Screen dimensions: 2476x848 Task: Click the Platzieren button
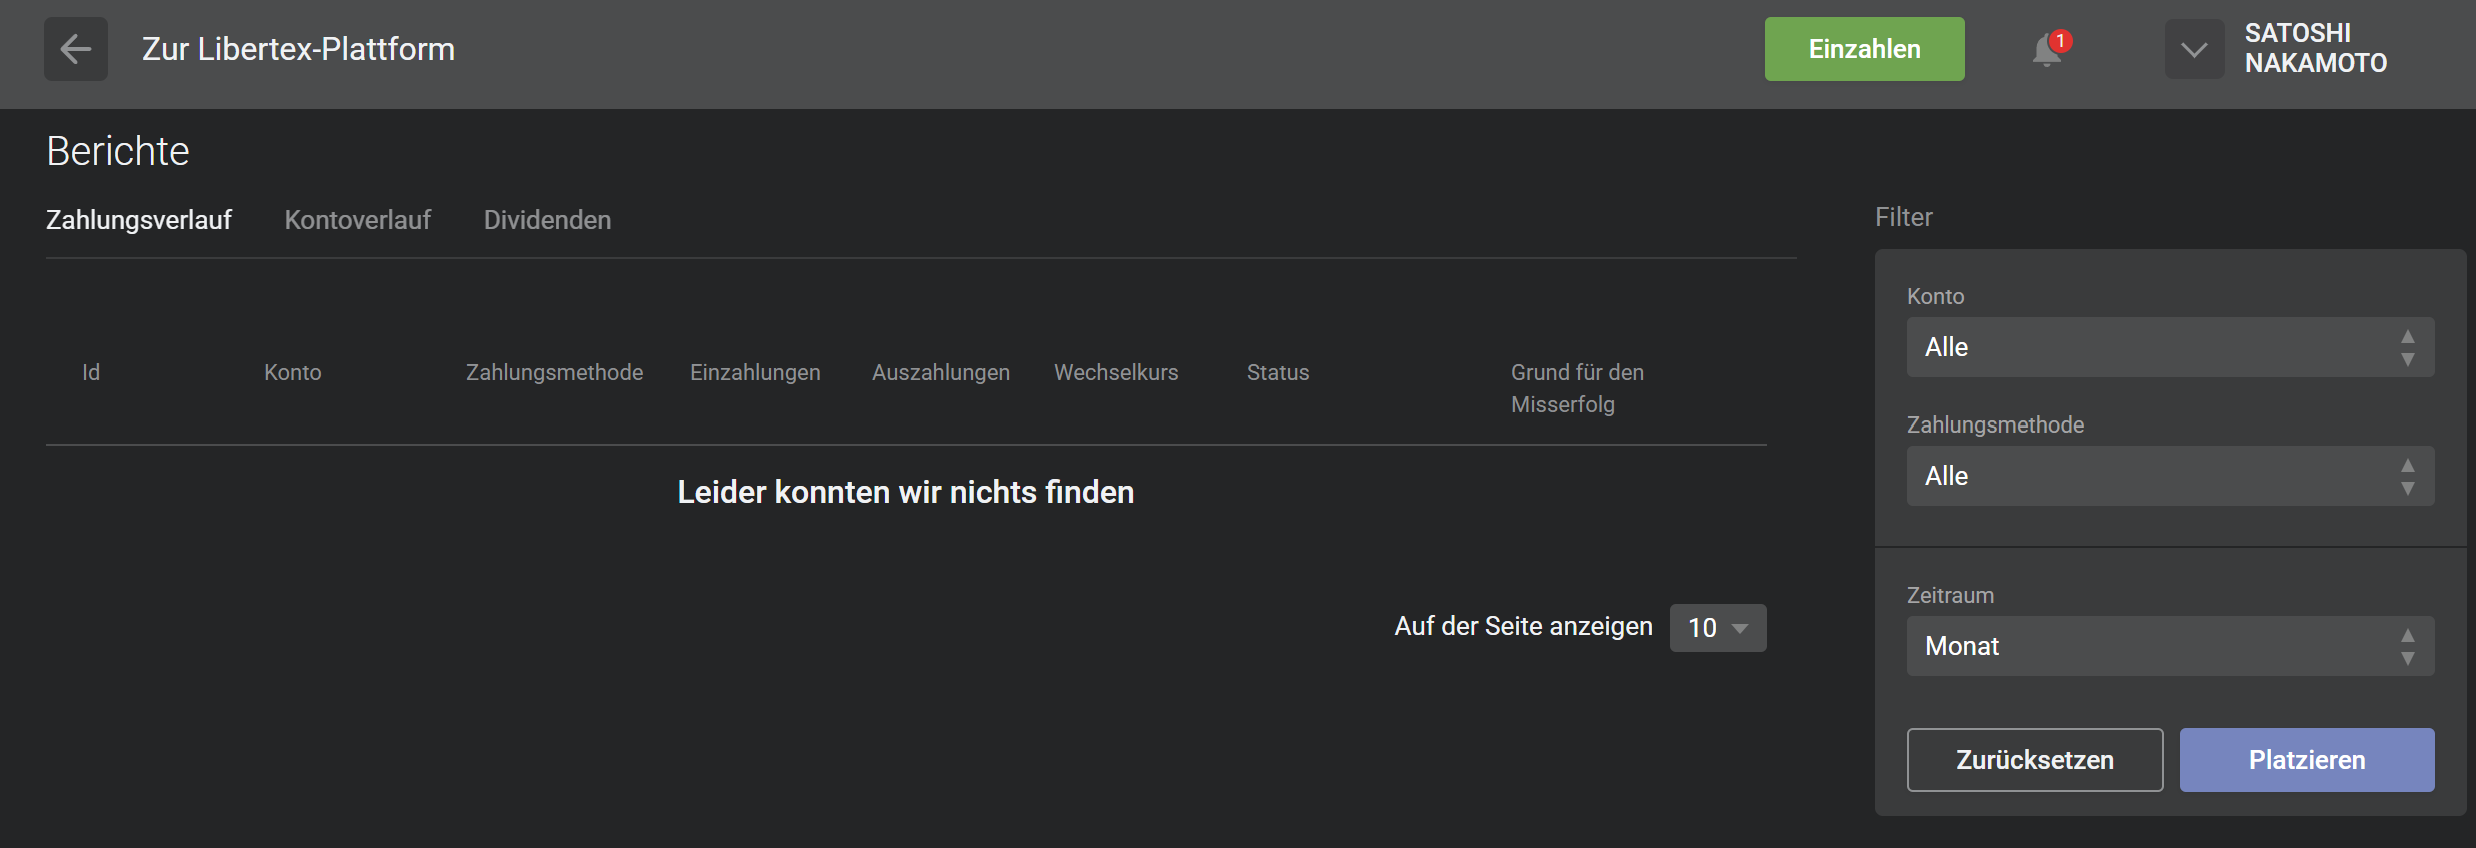[2307, 760]
